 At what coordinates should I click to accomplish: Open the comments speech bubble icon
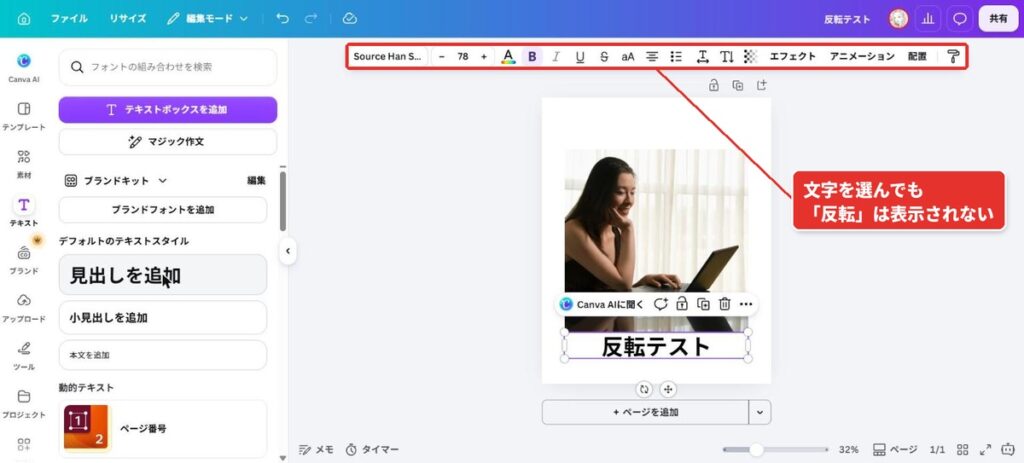[x=959, y=19]
